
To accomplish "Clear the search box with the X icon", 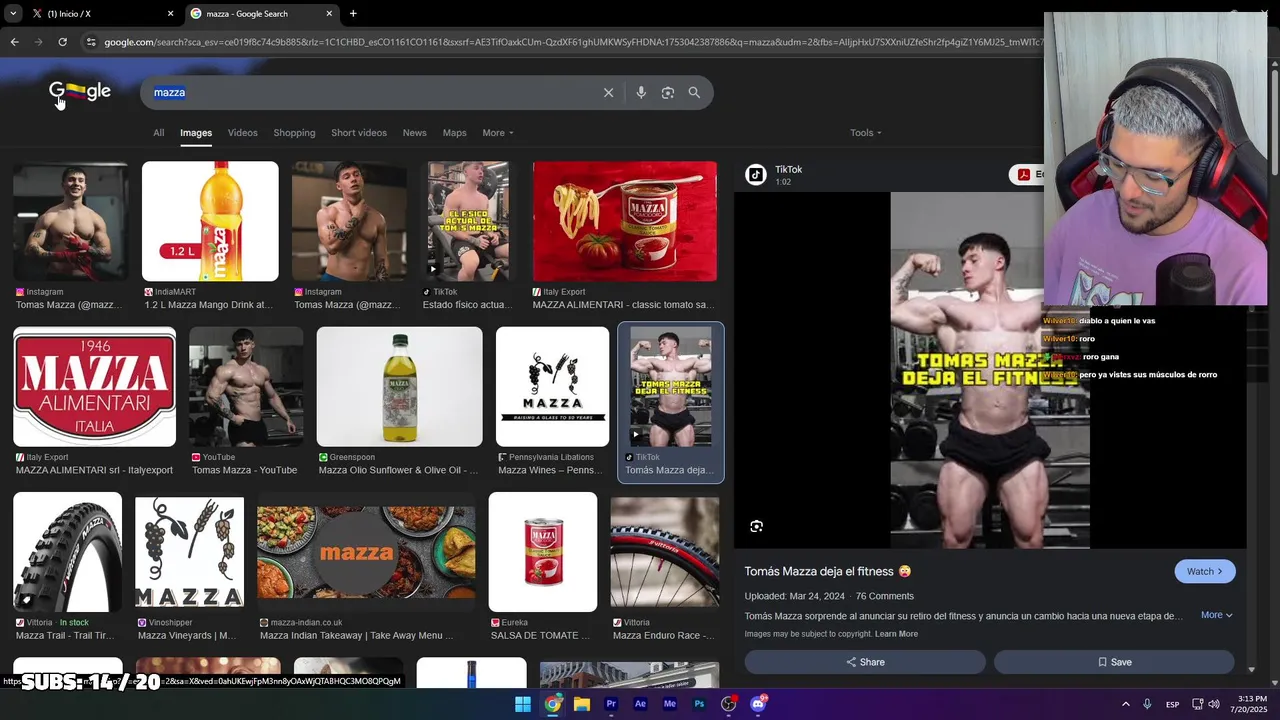I will (608, 92).
